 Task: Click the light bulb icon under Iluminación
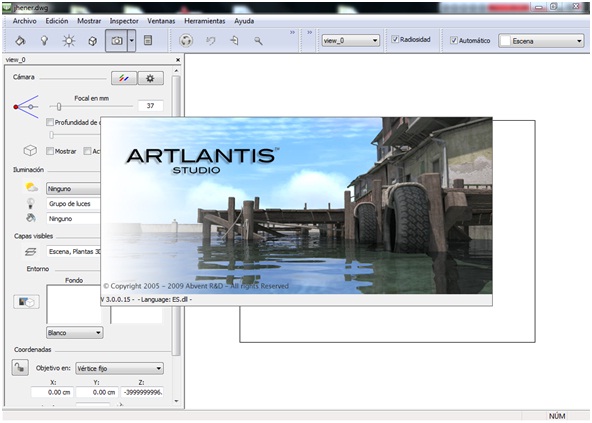(31, 203)
